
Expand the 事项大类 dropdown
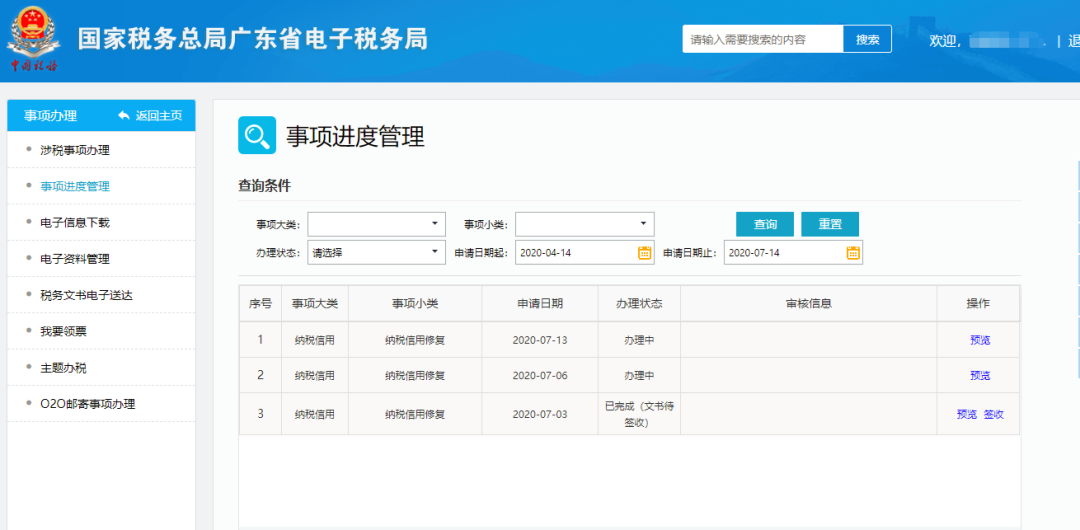(377, 224)
